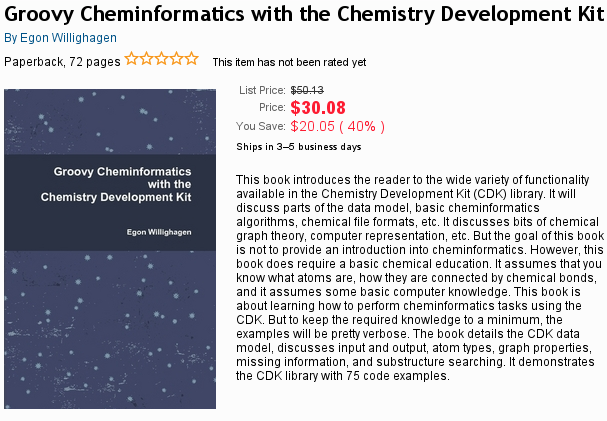Click the third rating star
Screen dimensions: 607x421
tap(161, 58)
